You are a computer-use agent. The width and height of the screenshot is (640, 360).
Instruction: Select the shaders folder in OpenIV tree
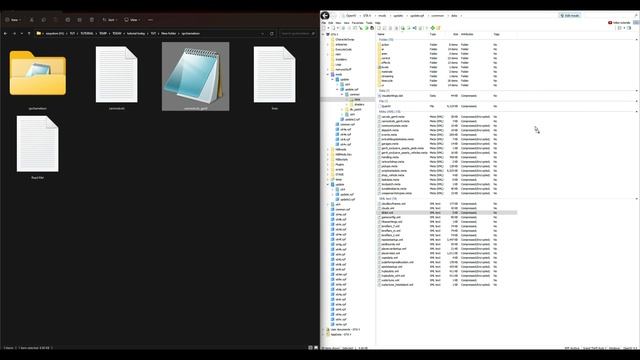click(x=359, y=104)
